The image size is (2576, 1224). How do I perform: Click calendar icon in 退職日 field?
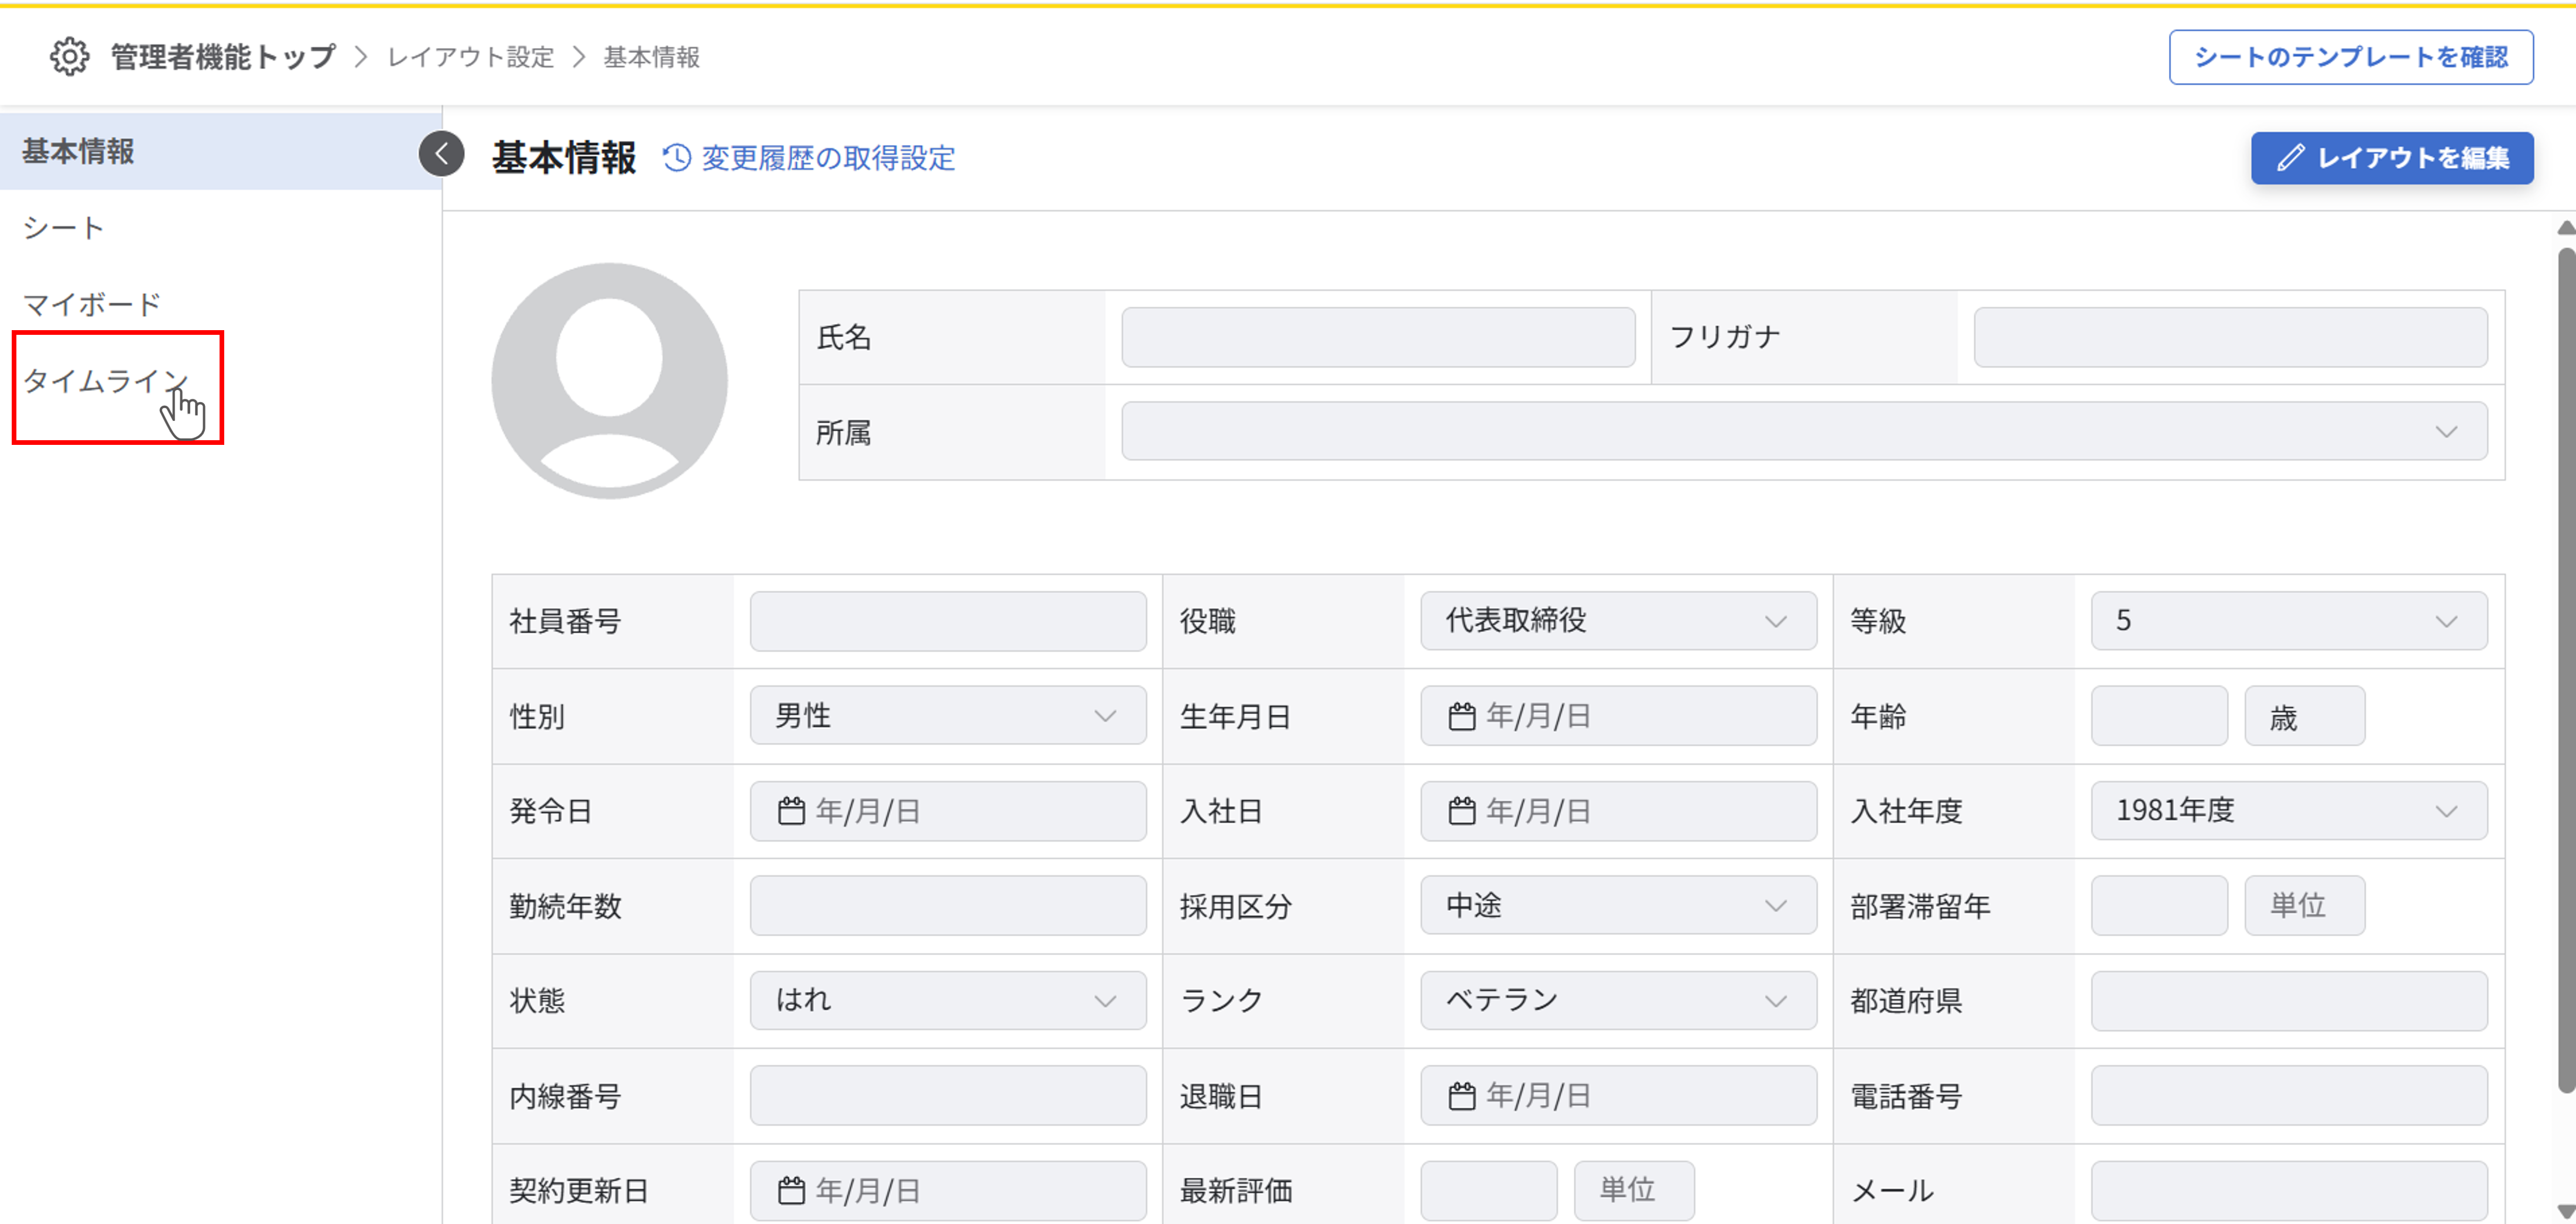tap(1462, 1097)
